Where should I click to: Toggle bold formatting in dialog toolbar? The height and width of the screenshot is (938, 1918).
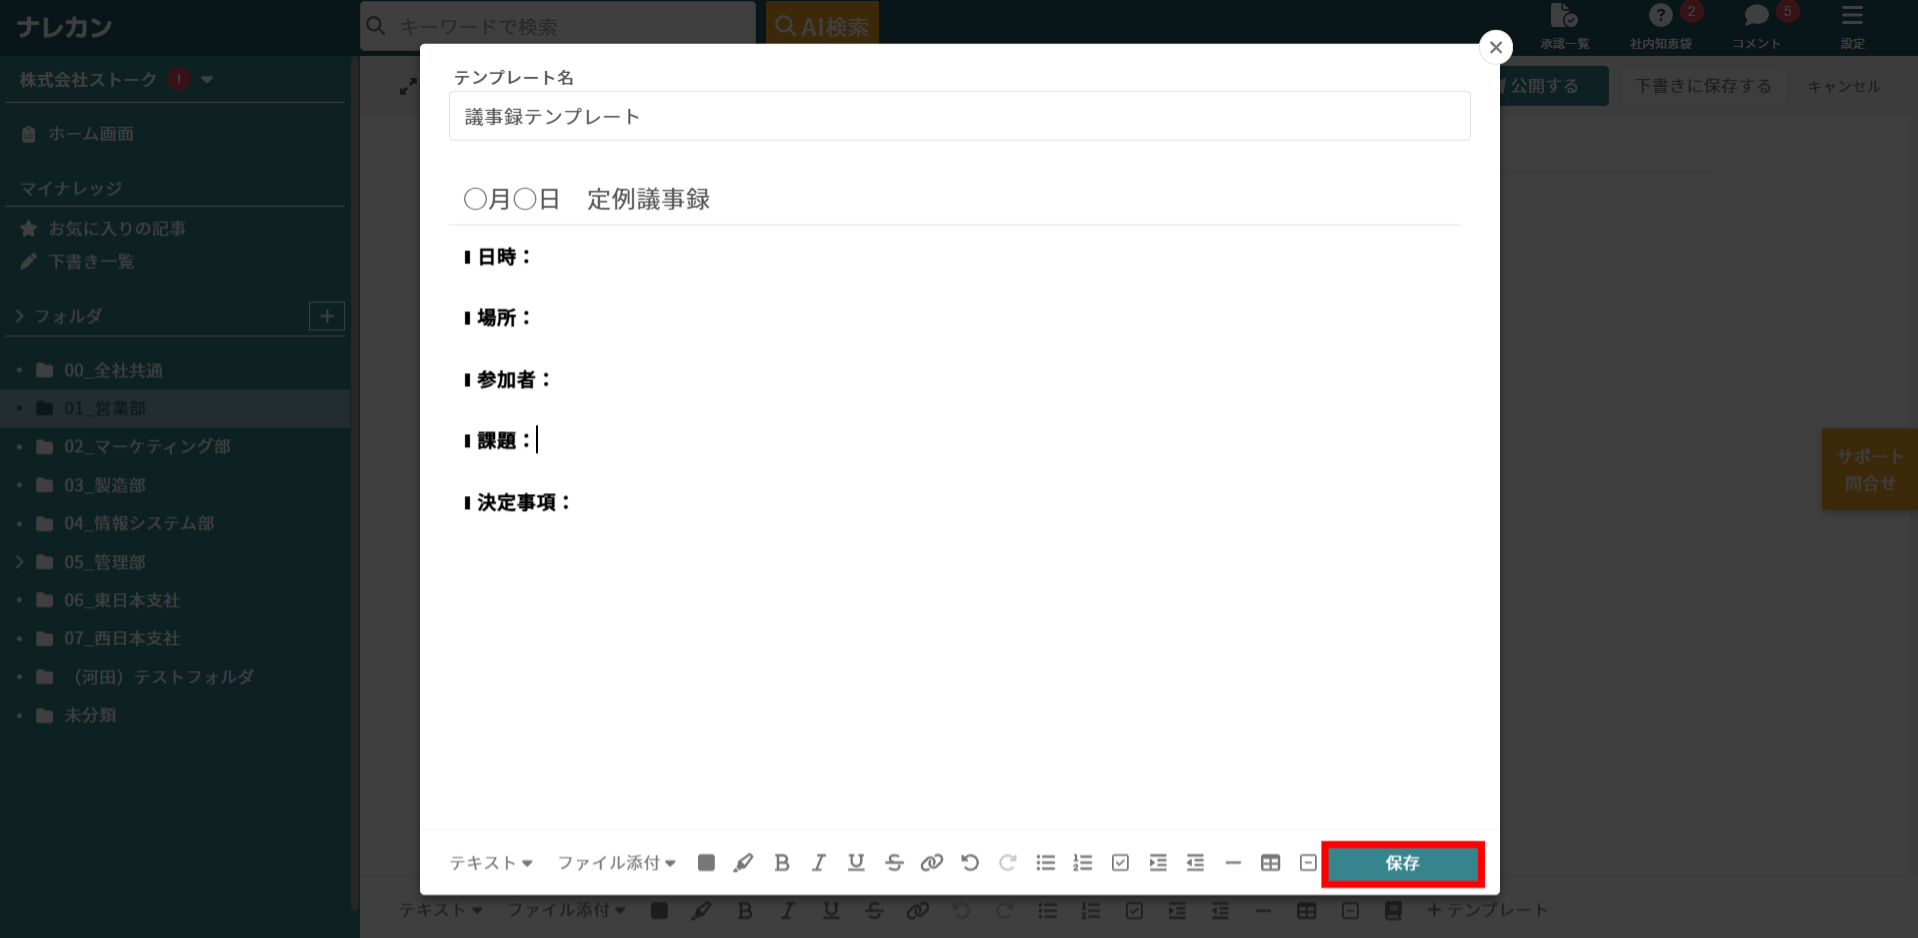pyautogui.click(x=782, y=862)
